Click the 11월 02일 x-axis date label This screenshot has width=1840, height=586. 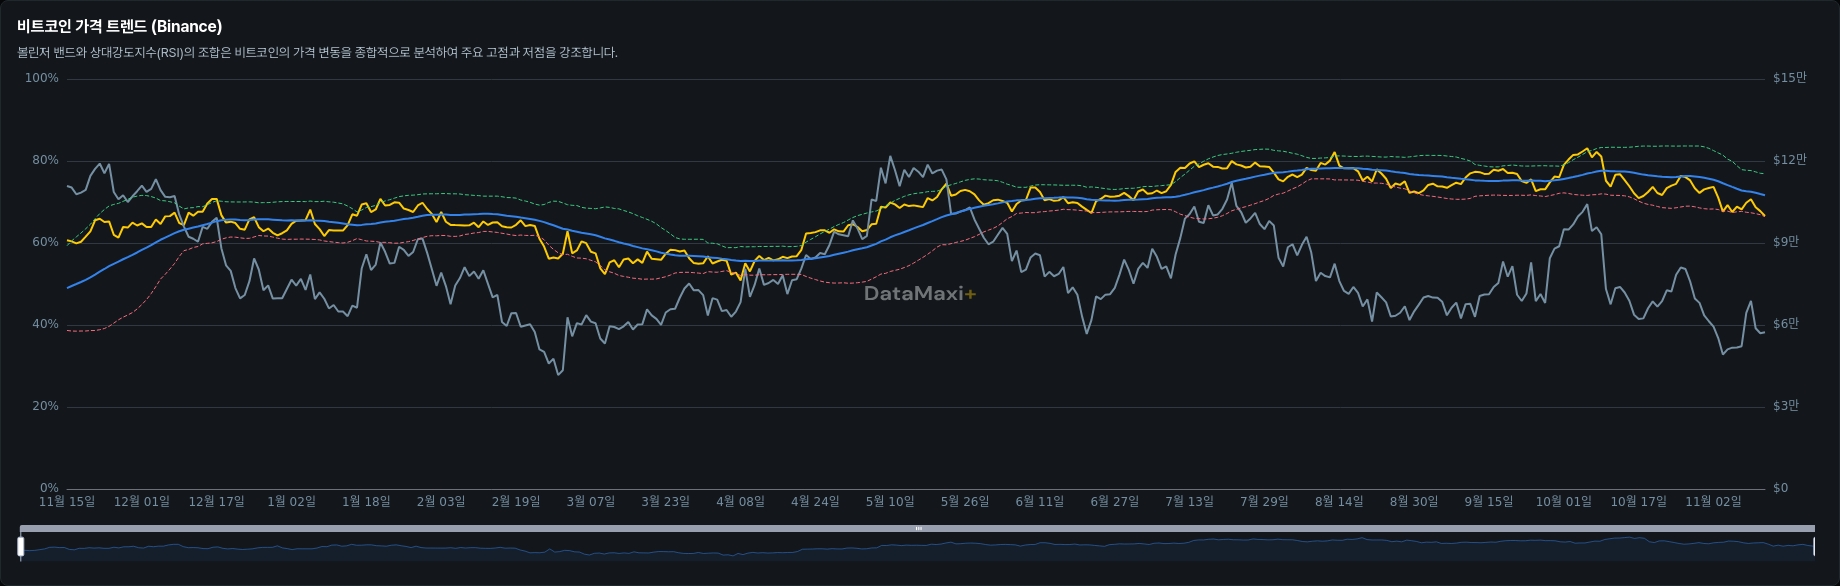[1713, 501]
